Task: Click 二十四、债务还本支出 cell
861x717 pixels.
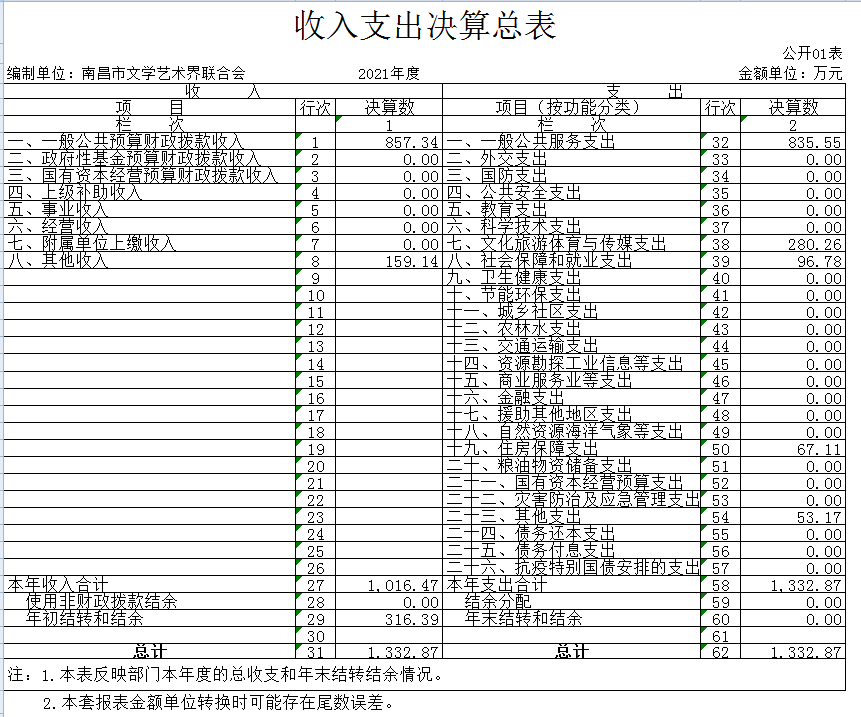Action: (x=572, y=534)
